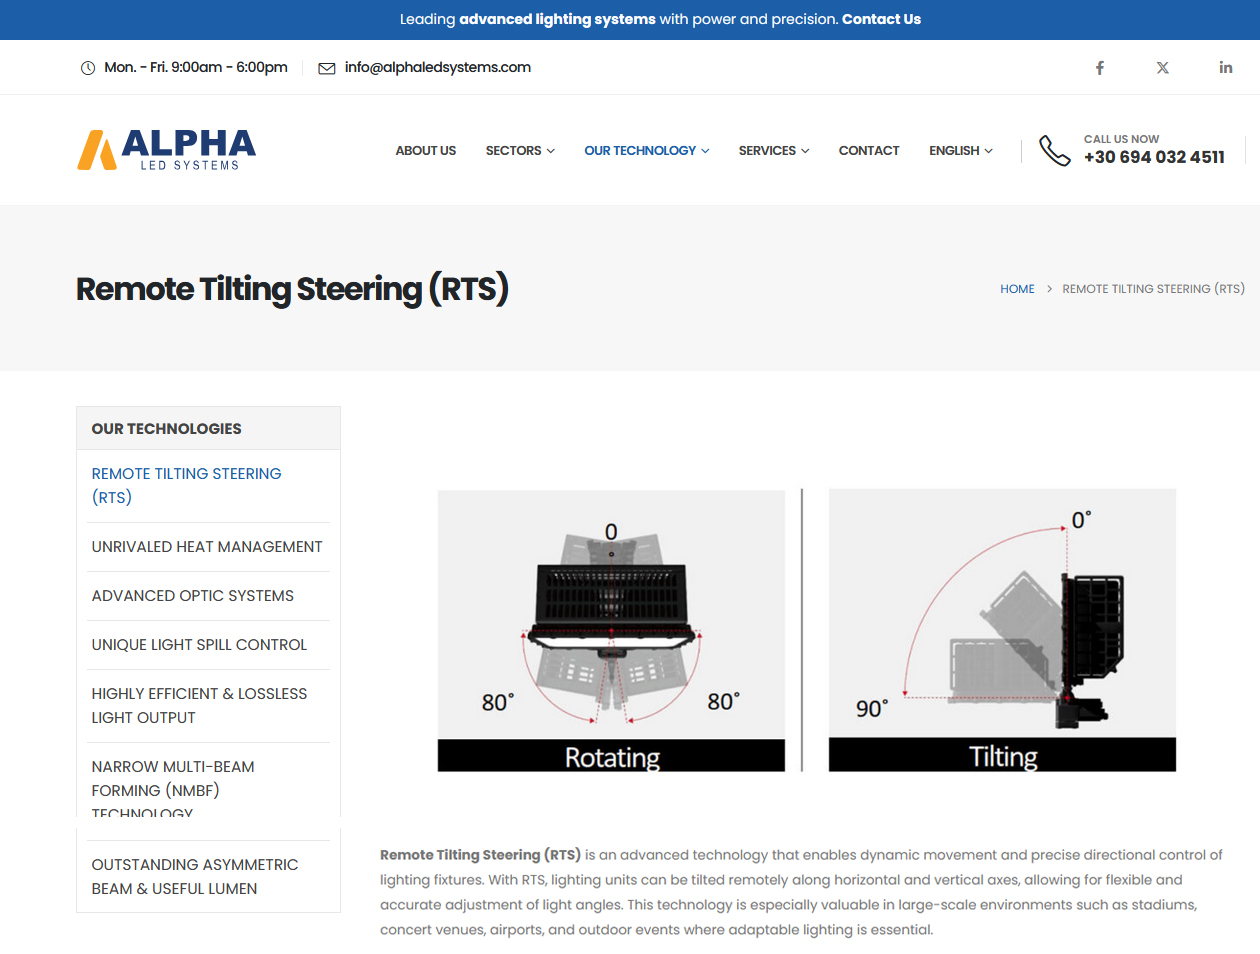The width and height of the screenshot is (1260, 954).
Task: Click the Rotating diagram image
Action: pos(611,631)
